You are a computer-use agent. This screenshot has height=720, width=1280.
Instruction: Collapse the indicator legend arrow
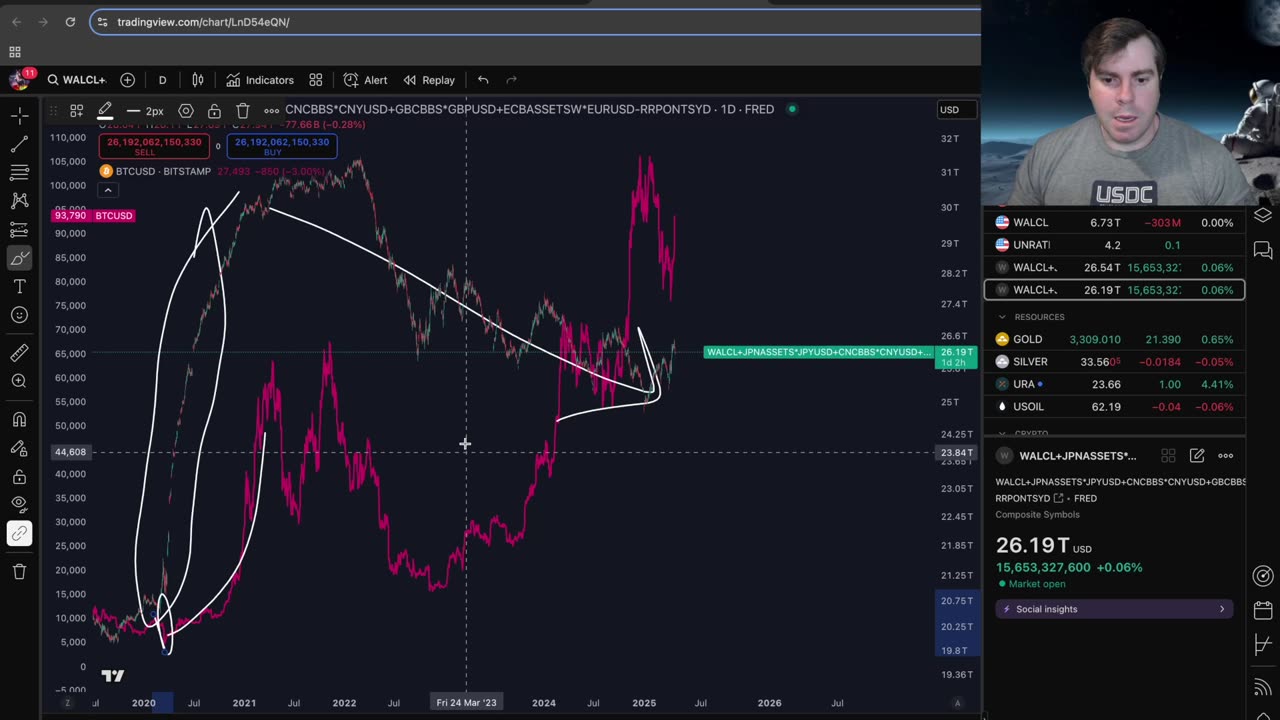(107, 190)
